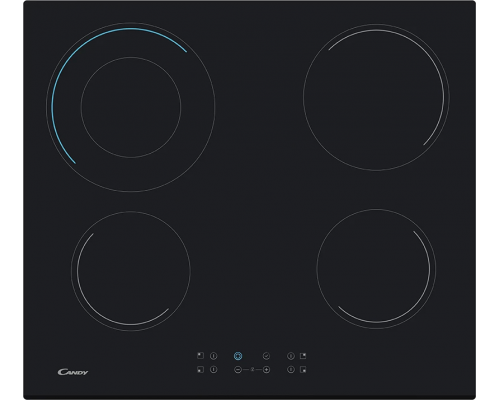Select the rear-right zone circle key
This screenshot has width=500, height=400.
pos(291,356)
